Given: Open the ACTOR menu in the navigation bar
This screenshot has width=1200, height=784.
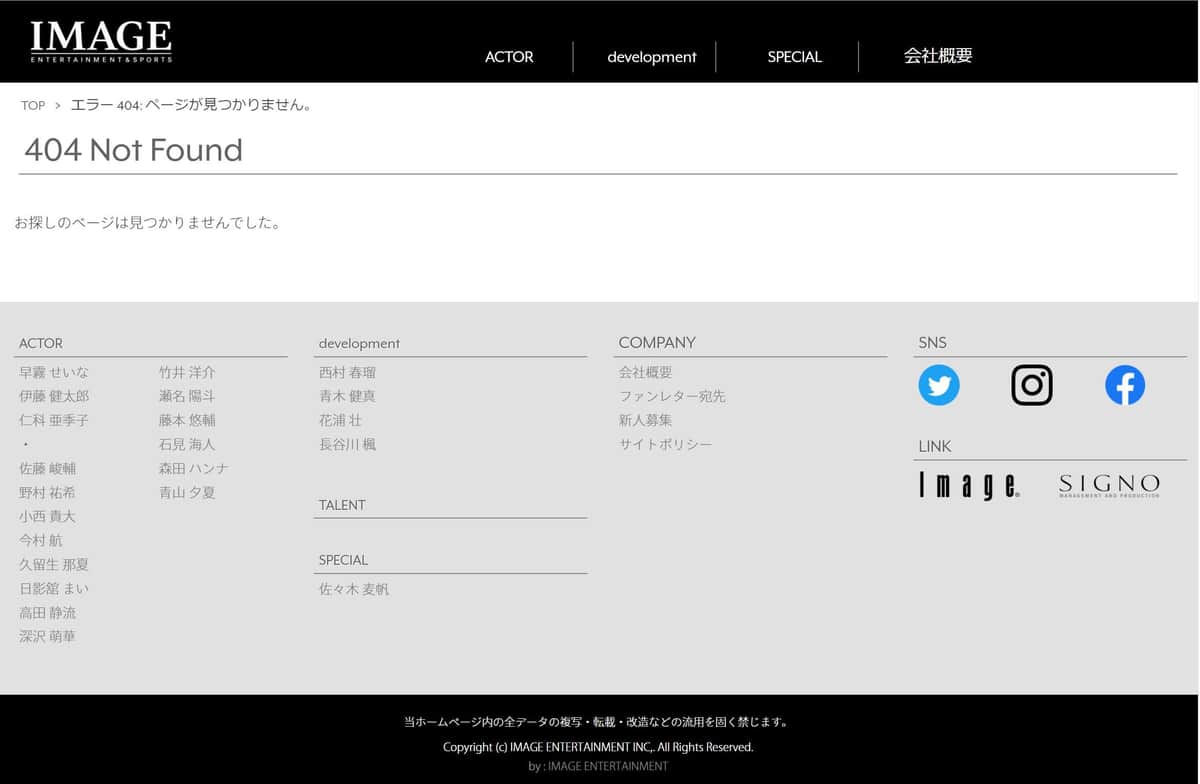Looking at the screenshot, I should click(508, 57).
